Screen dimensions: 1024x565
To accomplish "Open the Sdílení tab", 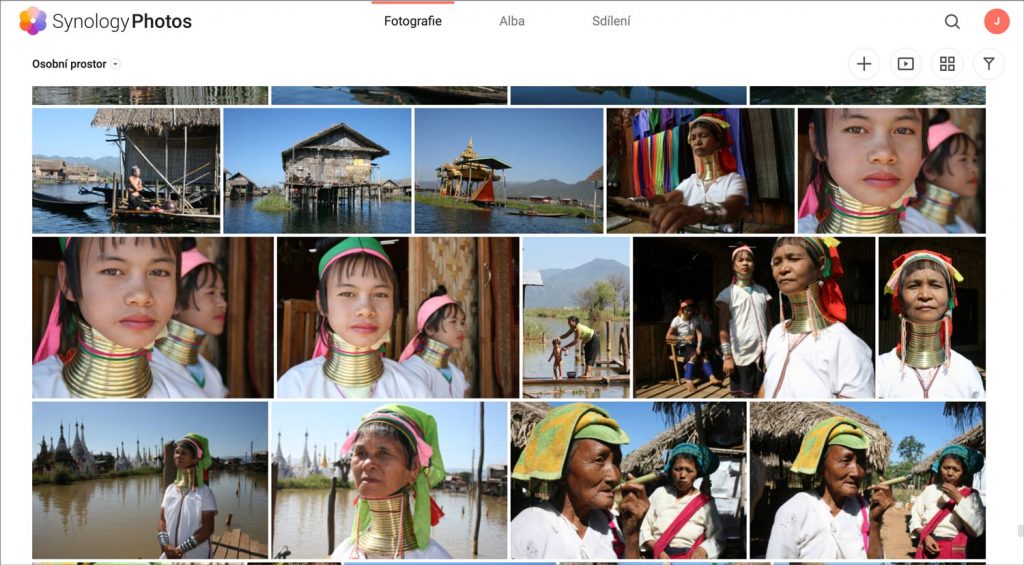I will (x=611, y=21).
